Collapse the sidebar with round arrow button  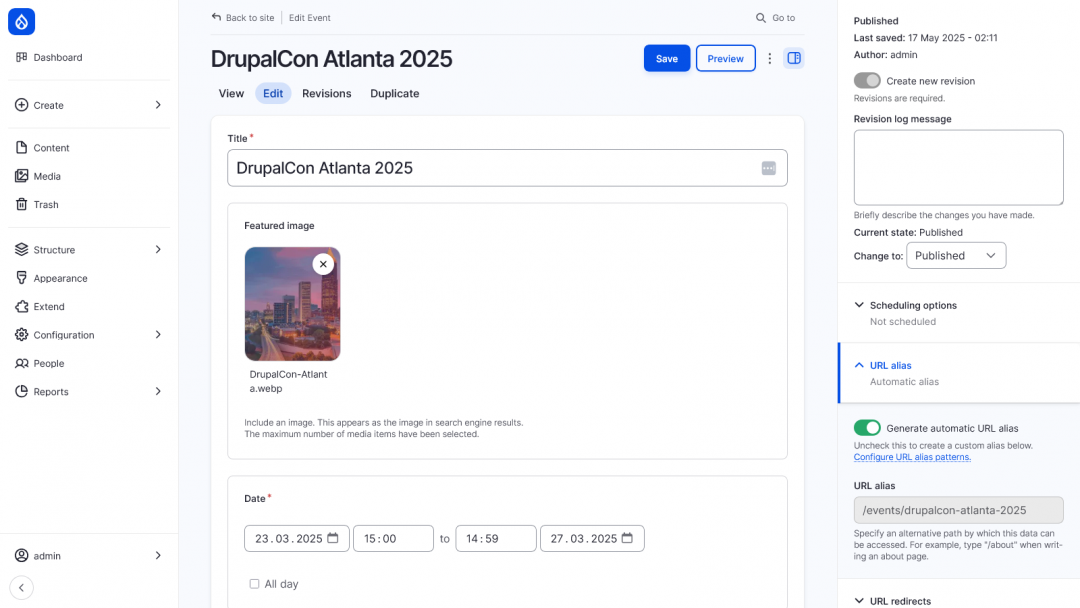(21, 587)
